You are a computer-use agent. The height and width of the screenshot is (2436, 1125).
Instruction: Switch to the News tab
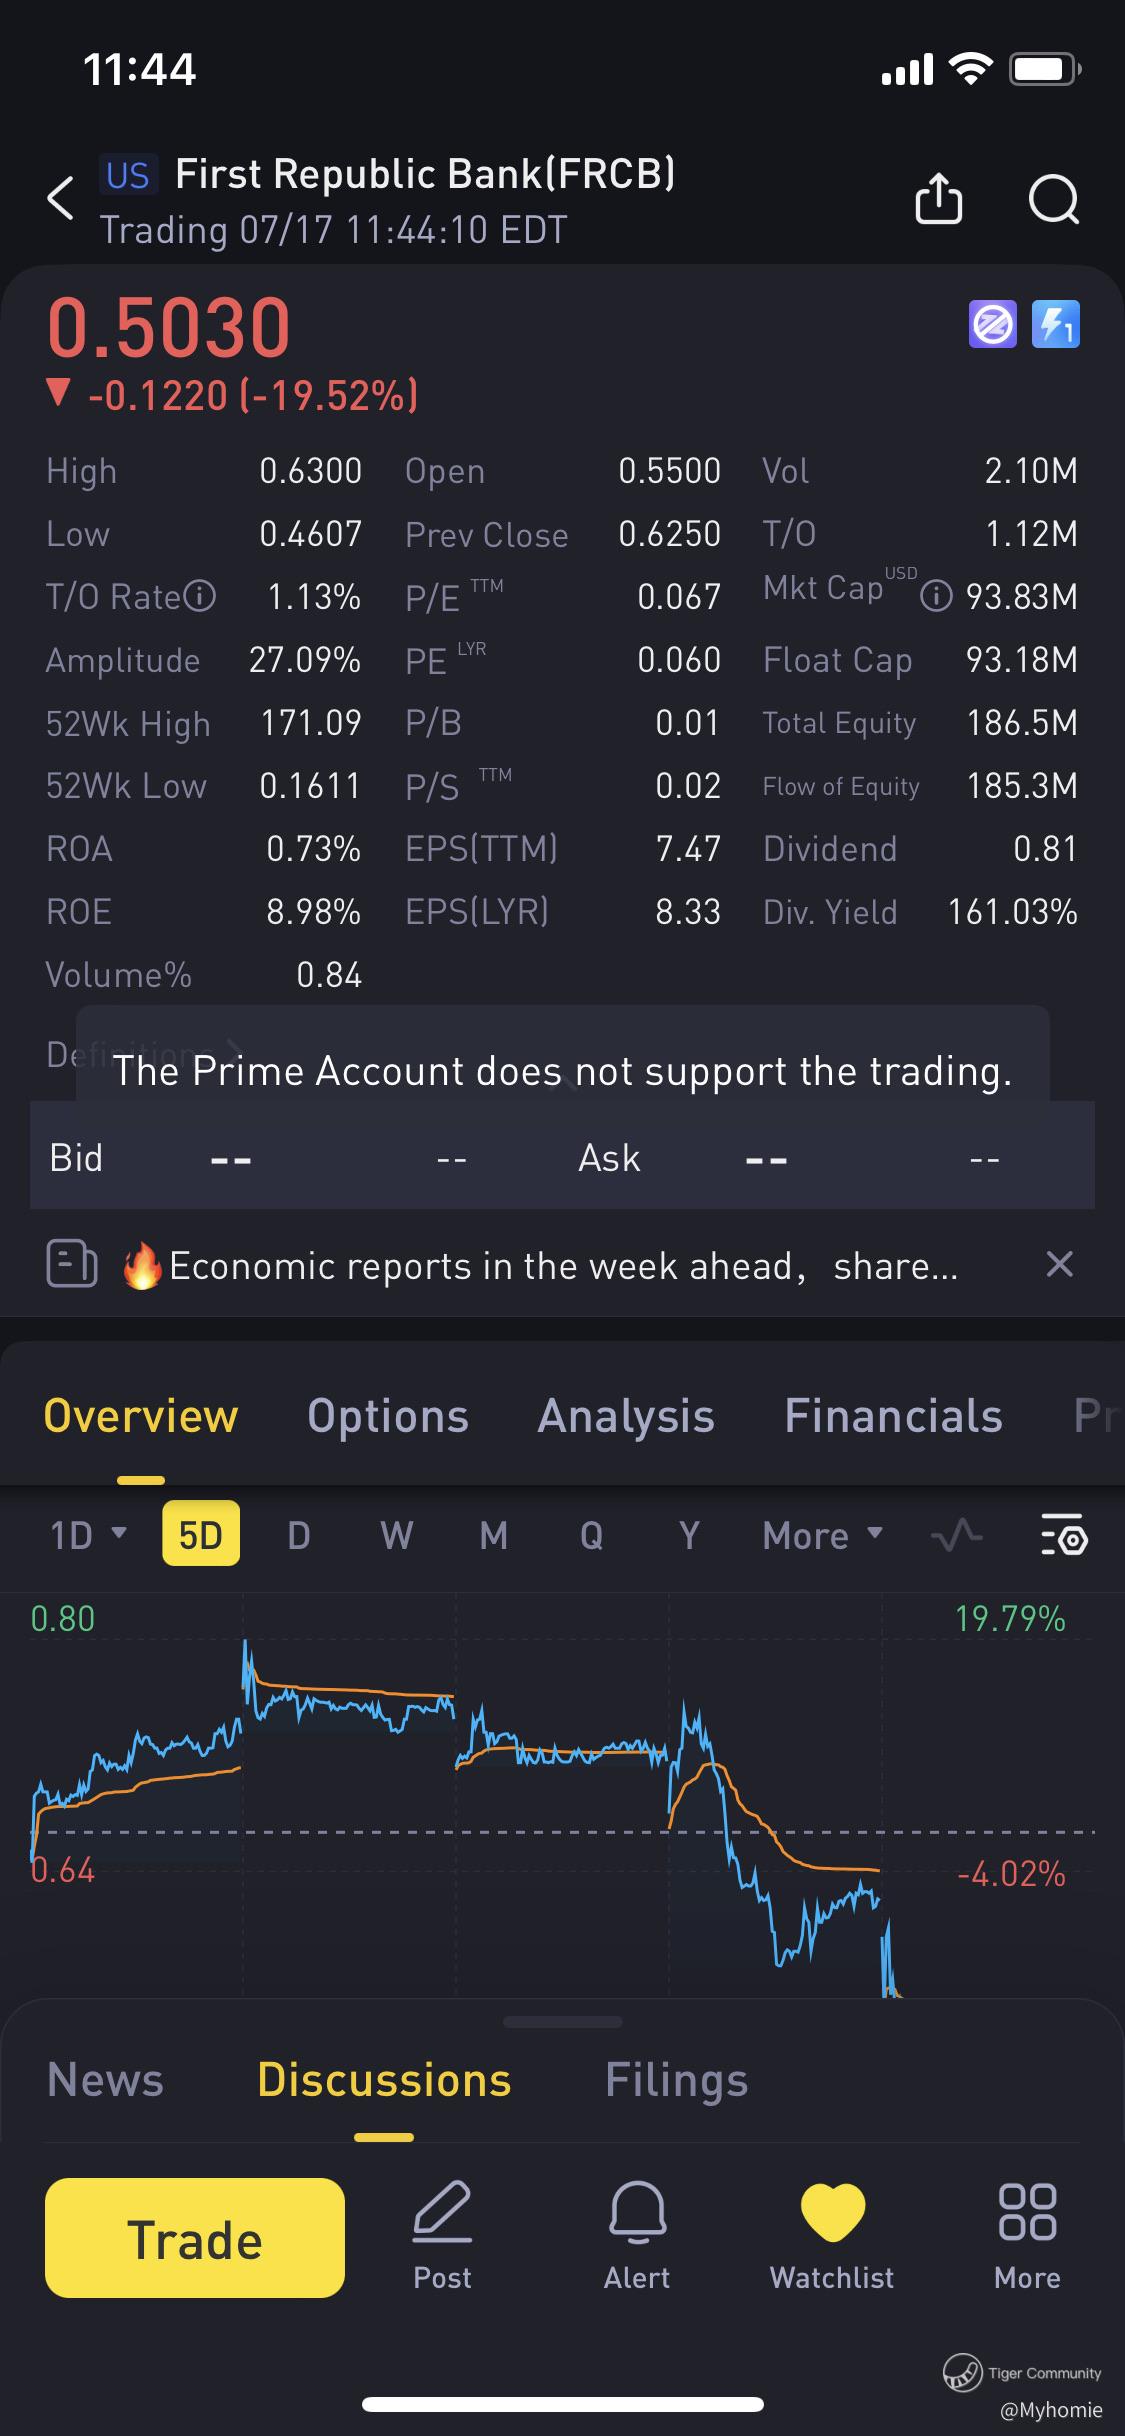coord(105,2080)
